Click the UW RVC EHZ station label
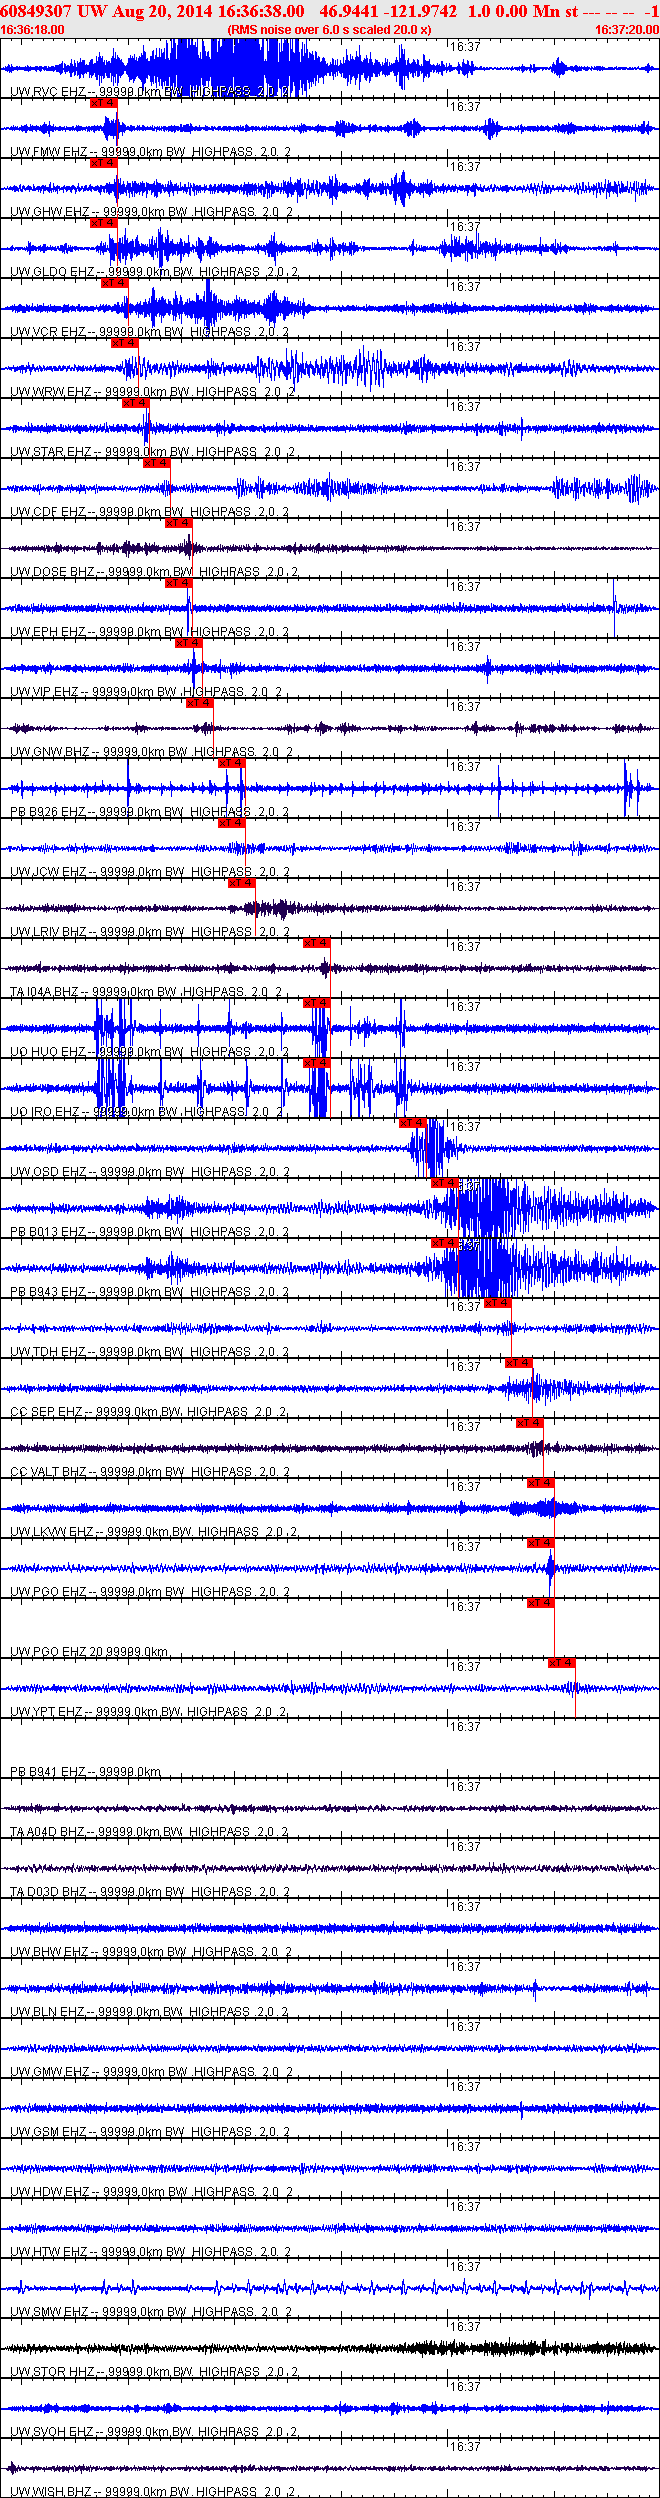The width and height of the screenshot is (660, 2498). point(150,92)
